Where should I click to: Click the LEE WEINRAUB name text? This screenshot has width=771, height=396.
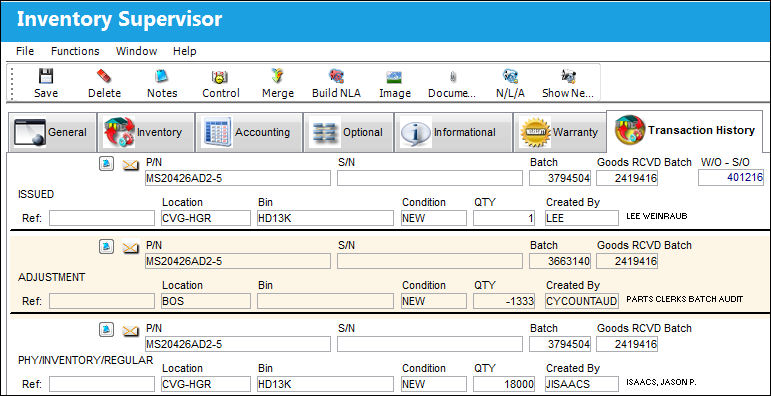click(x=656, y=216)
